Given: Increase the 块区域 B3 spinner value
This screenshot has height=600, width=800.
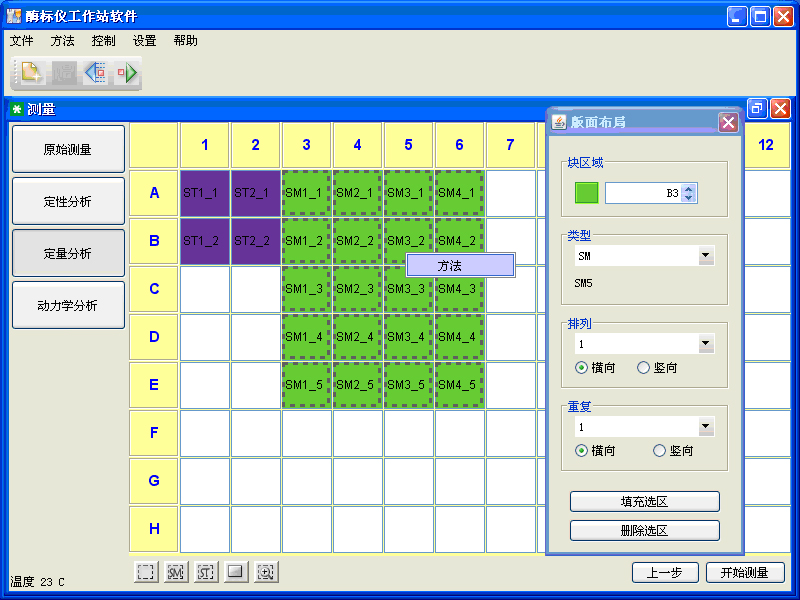Looking at the screenshot, I should tap(689, 188).
